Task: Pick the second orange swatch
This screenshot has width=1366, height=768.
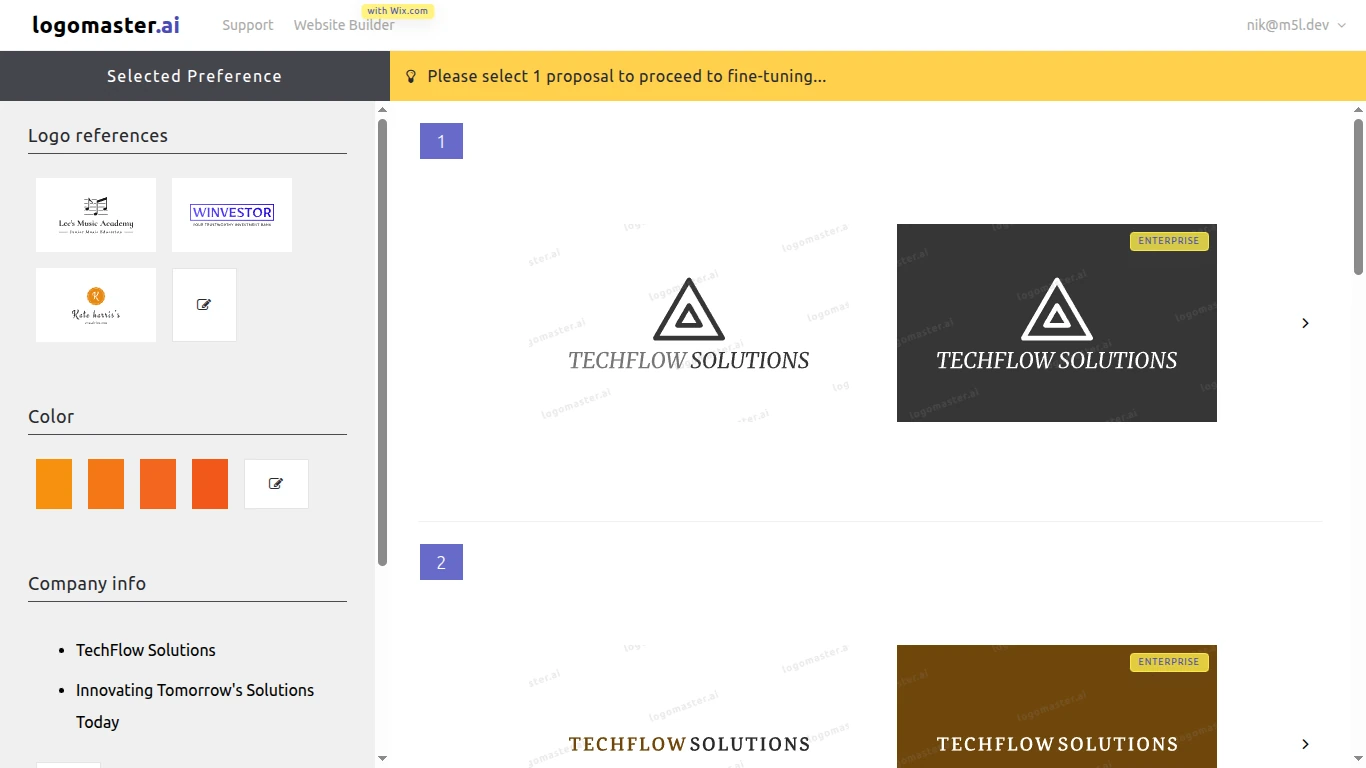Action: (106, 484)
